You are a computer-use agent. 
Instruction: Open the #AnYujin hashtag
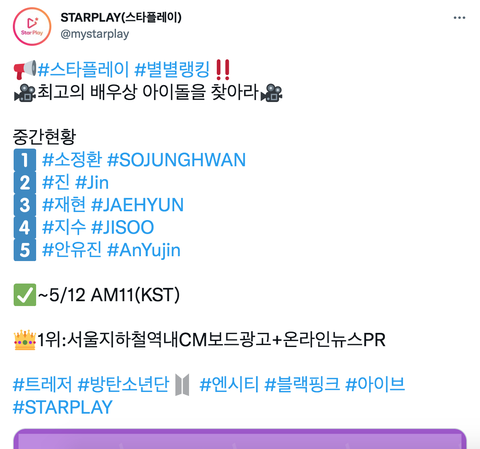(x=144, y=250)
